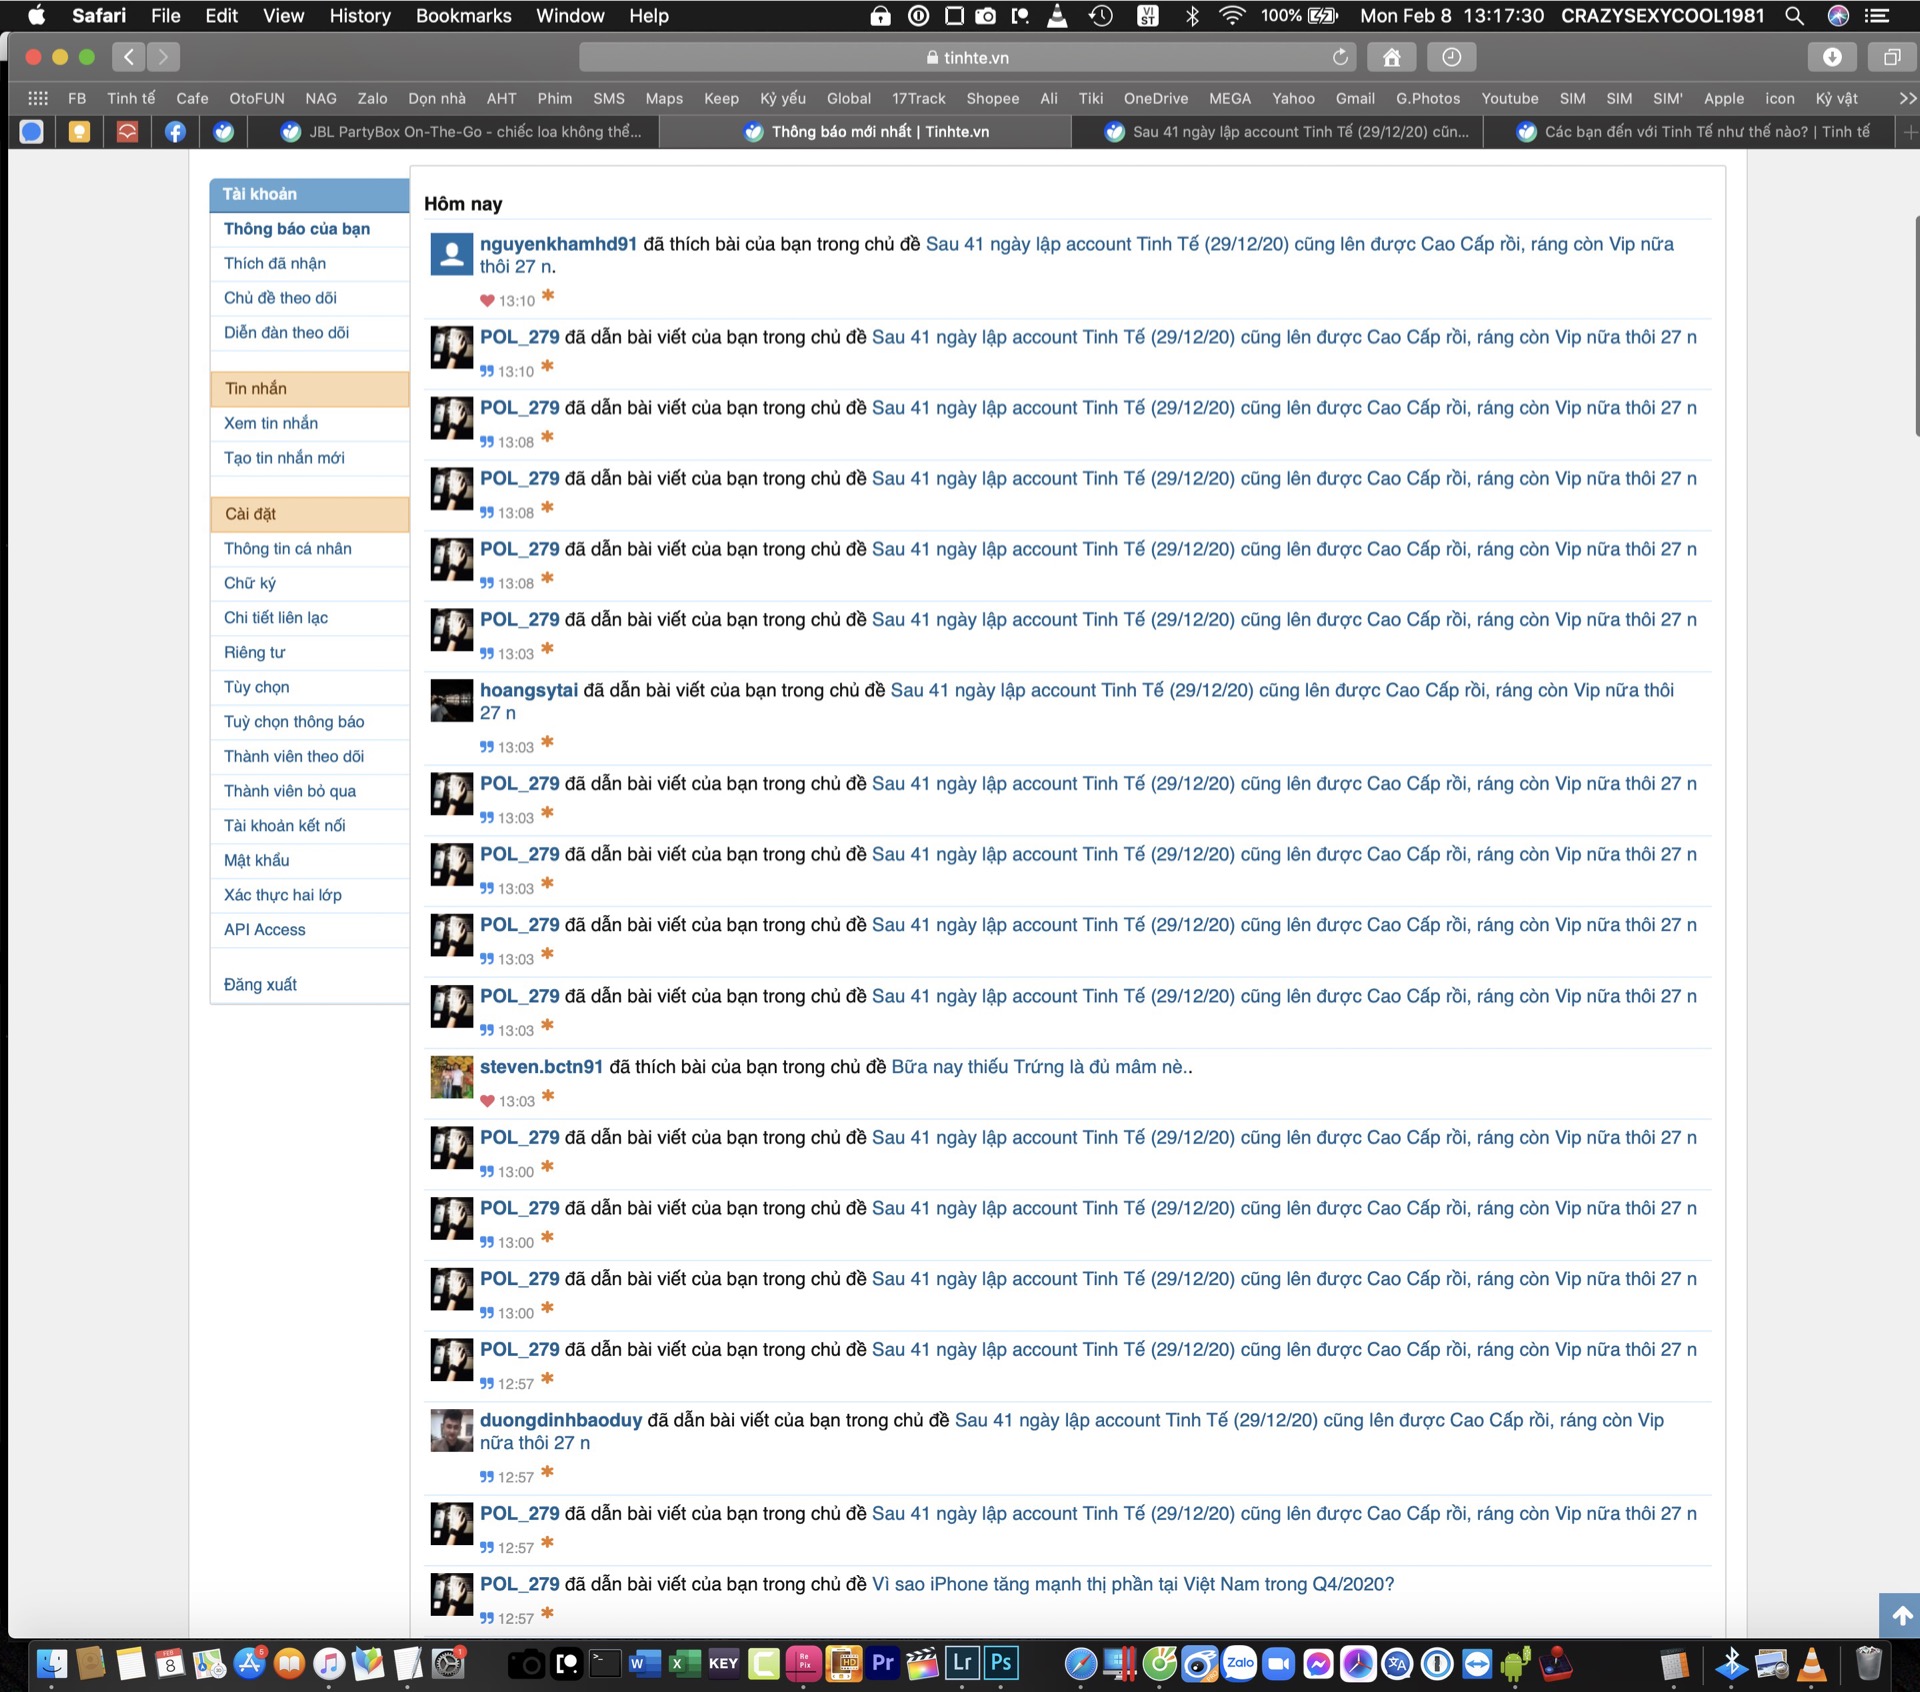Open Premiere Pro from the Dock
This screenshot has height=1692, width=1920.
coord(882,1664)
